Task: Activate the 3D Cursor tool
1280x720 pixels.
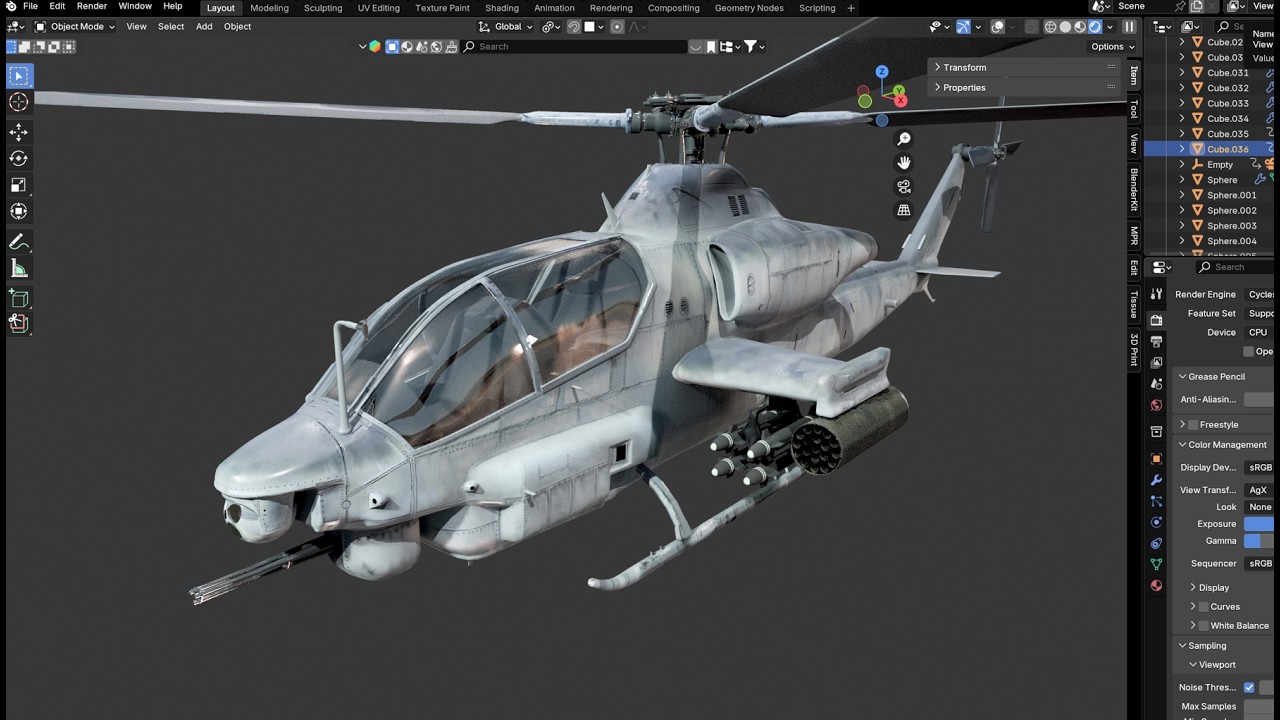Action: click(18, 102)
